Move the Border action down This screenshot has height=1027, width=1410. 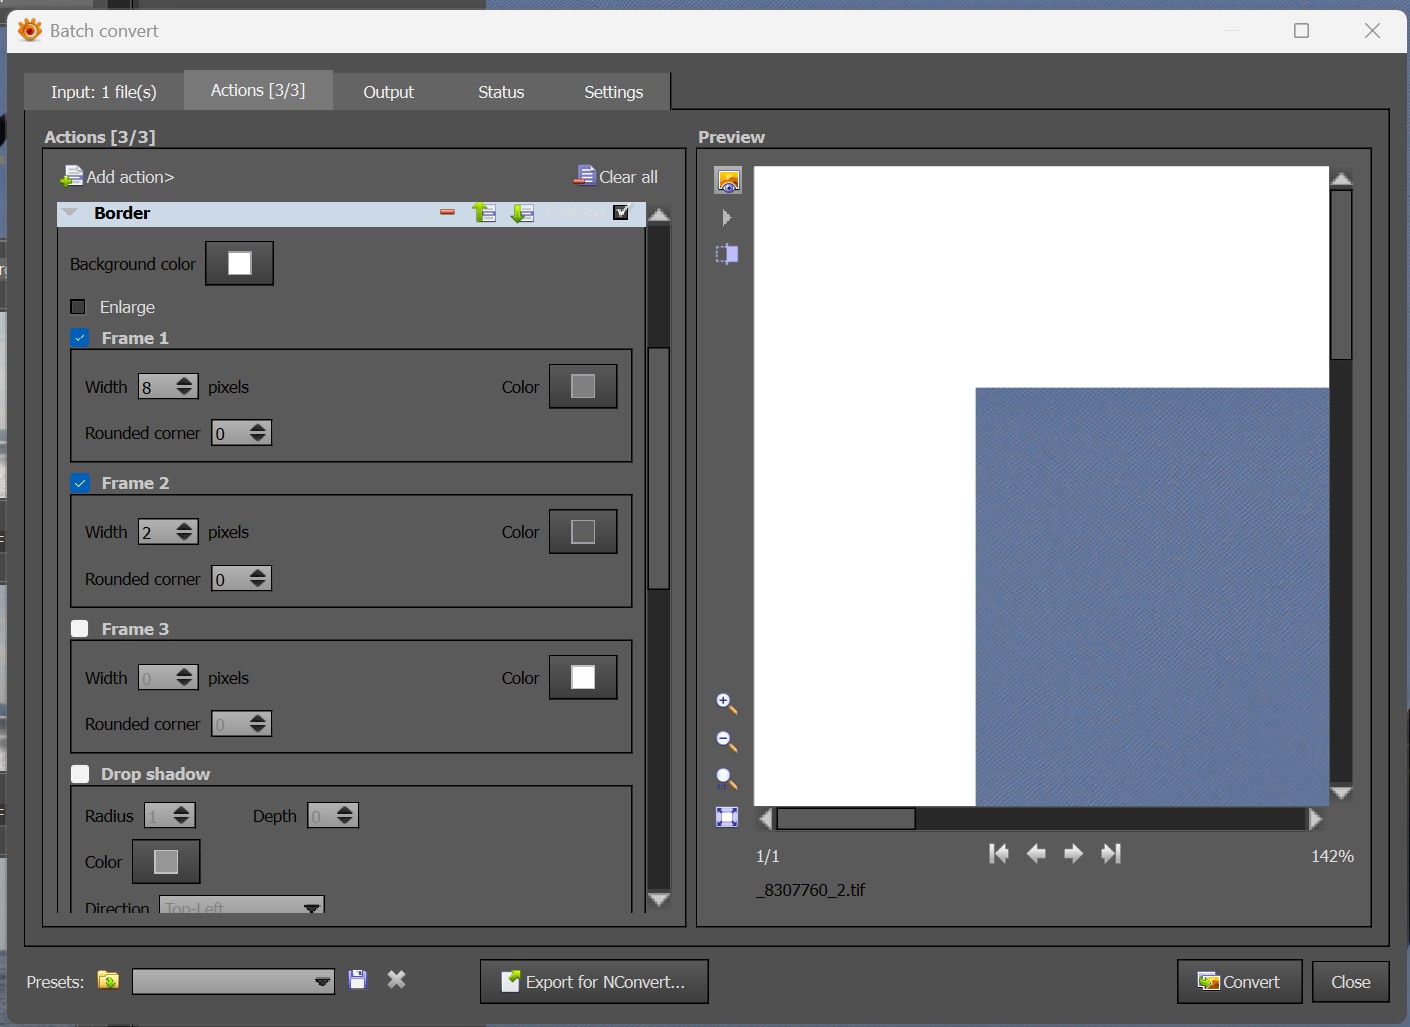(x=522, y=213)
